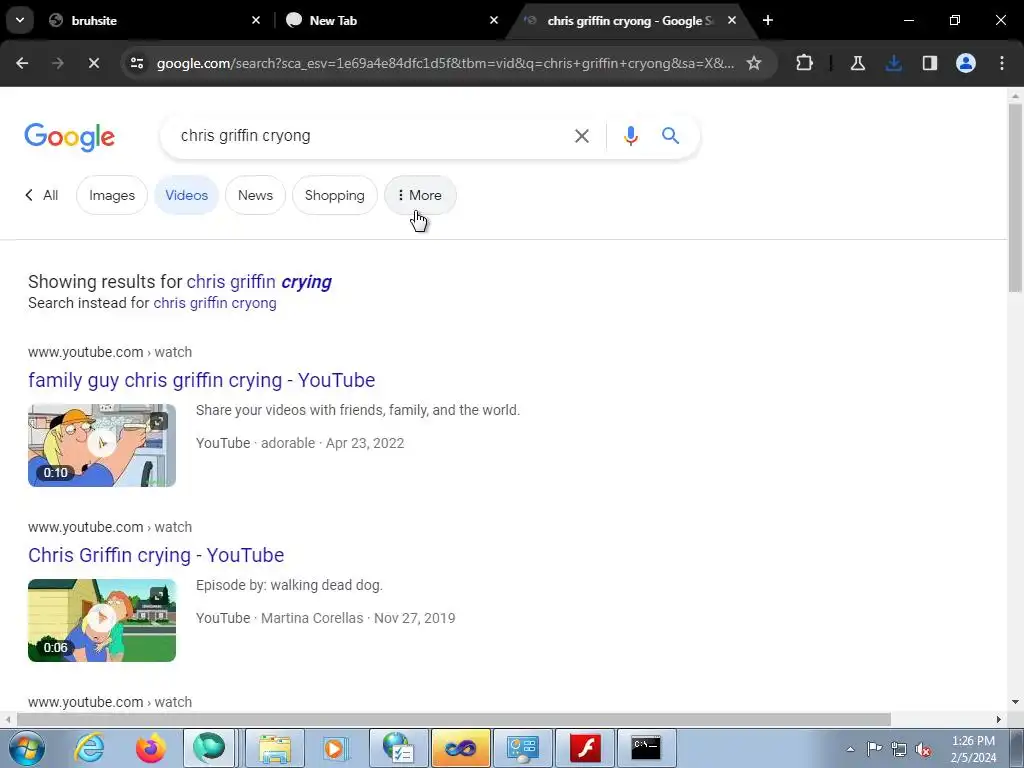Clear the search query with X
1024x768 pixels.
click(x=581, y=136)
